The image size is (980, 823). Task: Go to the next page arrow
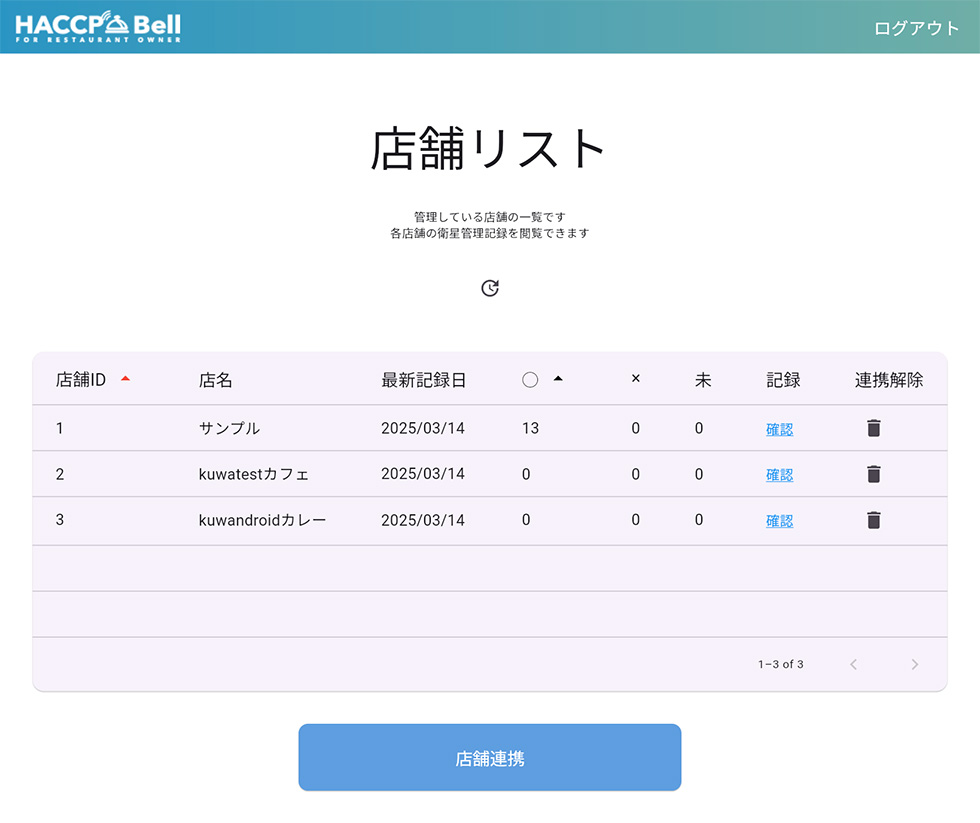point(914,664)
